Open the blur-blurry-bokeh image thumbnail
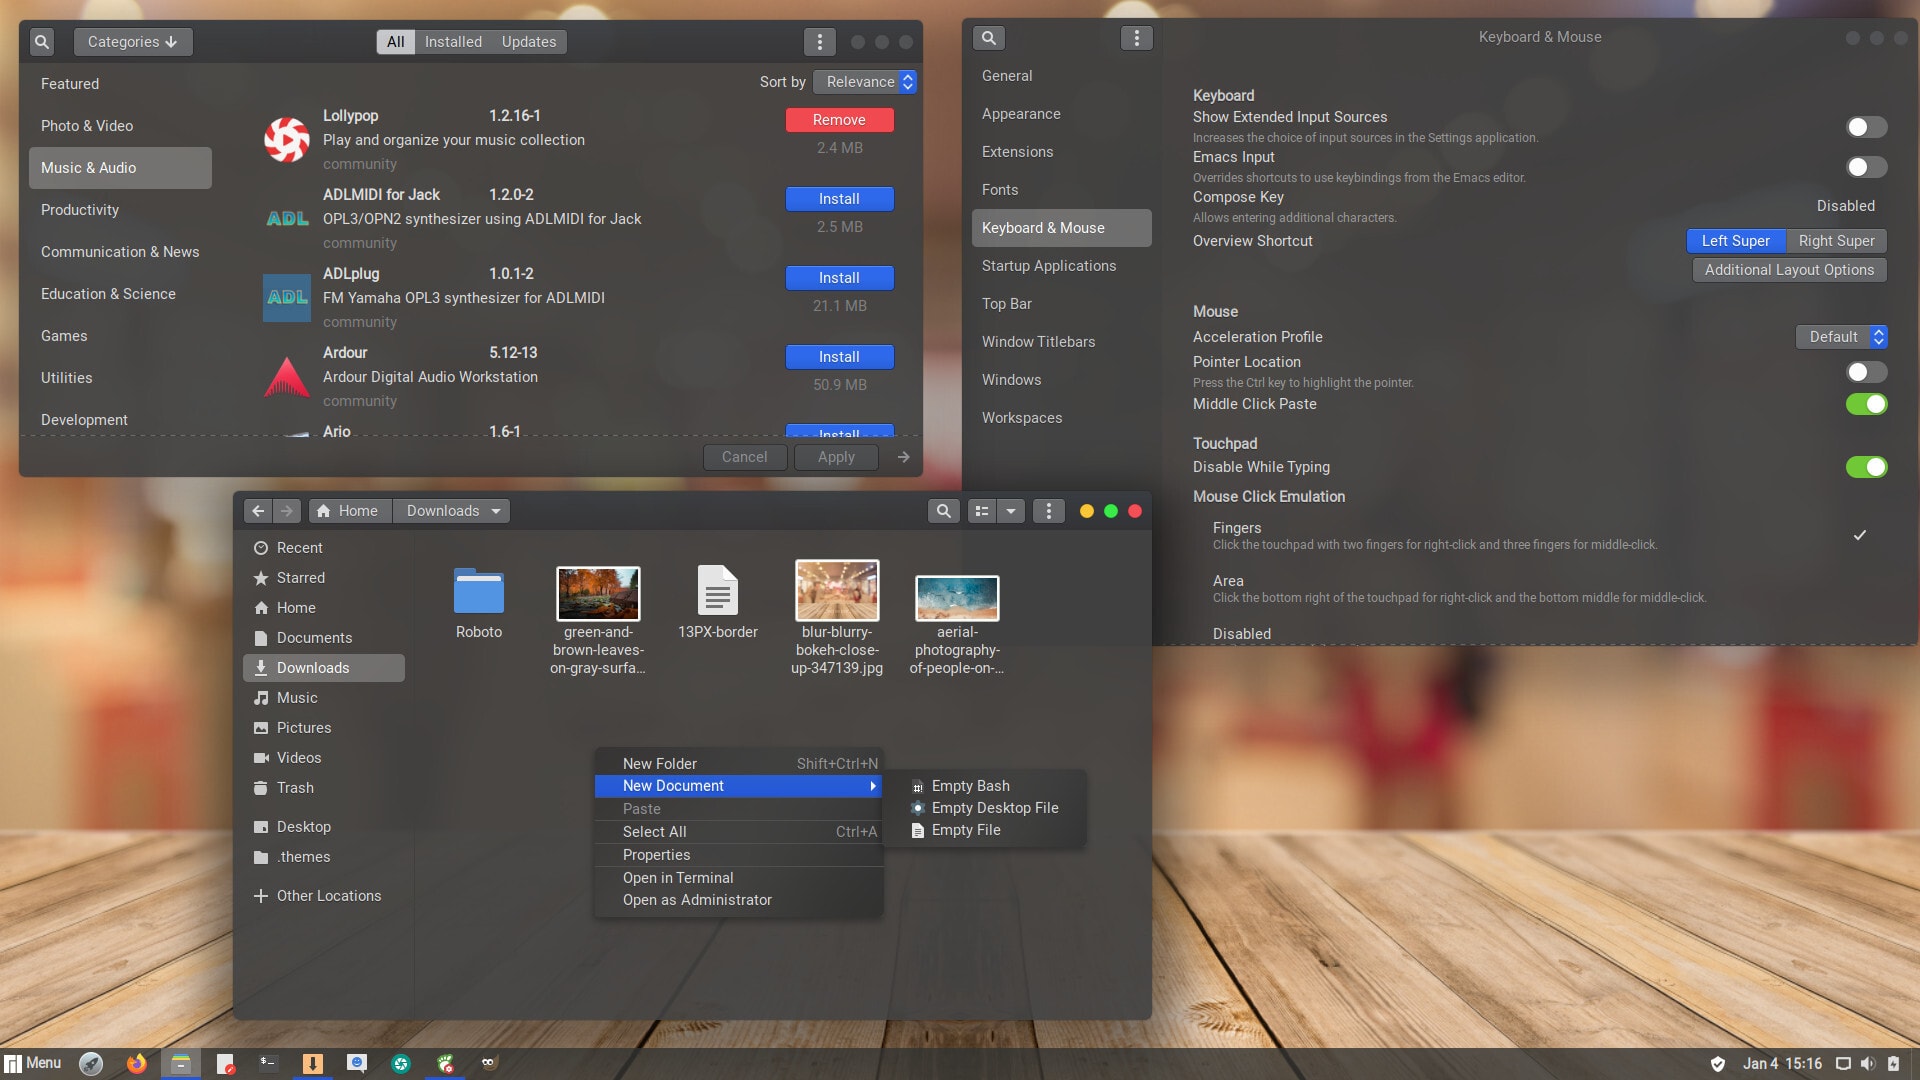This screenshot has width=1920, height=1080. [x=837, y=590]
